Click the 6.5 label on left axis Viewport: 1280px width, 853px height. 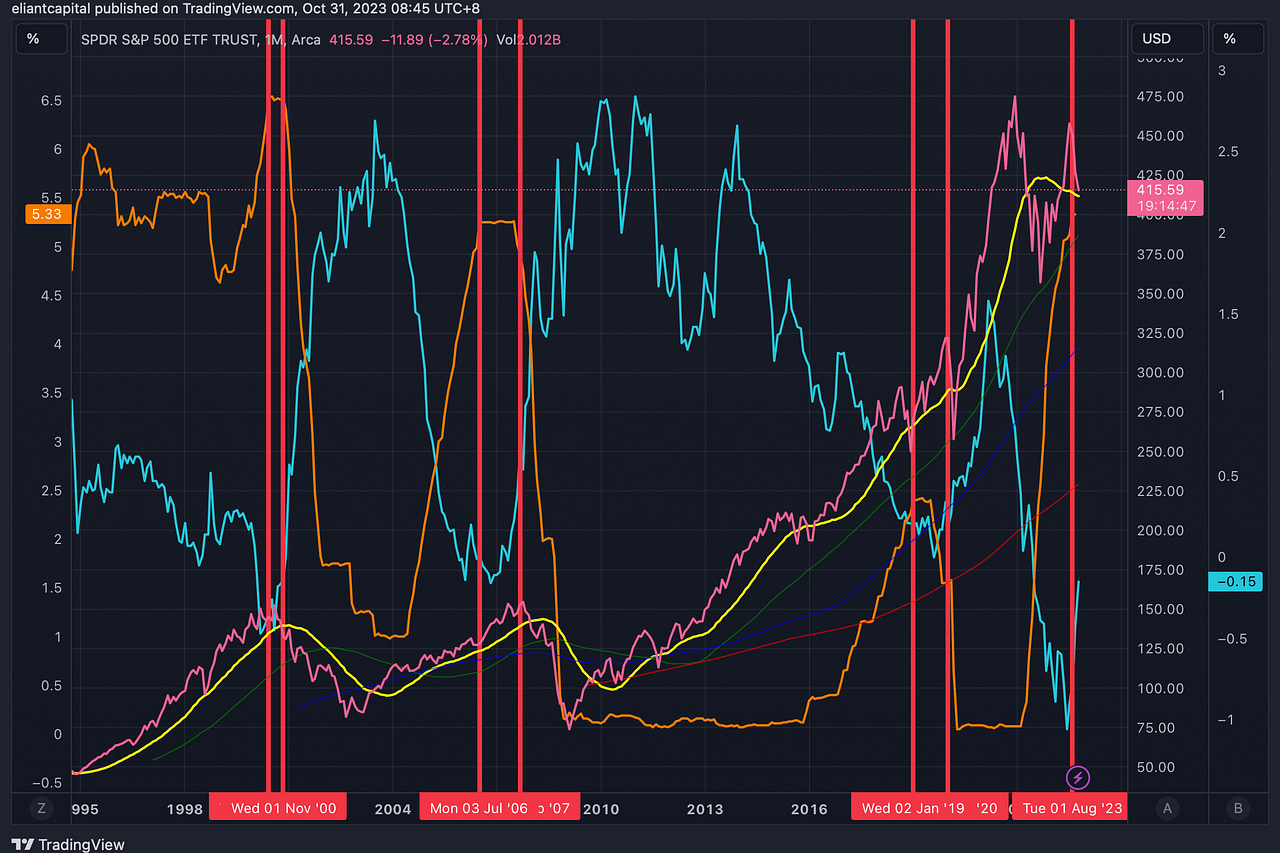[51, 100]
